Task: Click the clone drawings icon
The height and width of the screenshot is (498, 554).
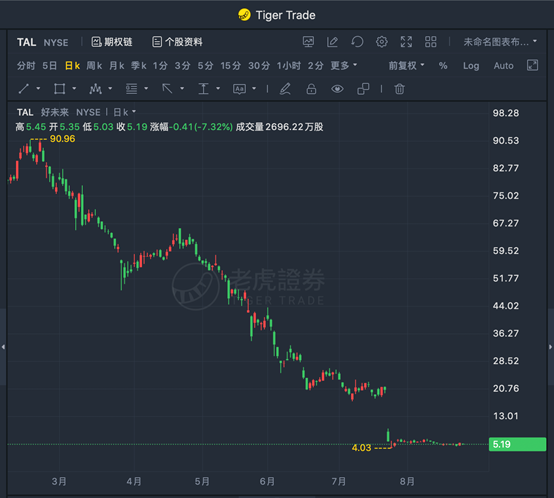Action: point(363,89)
